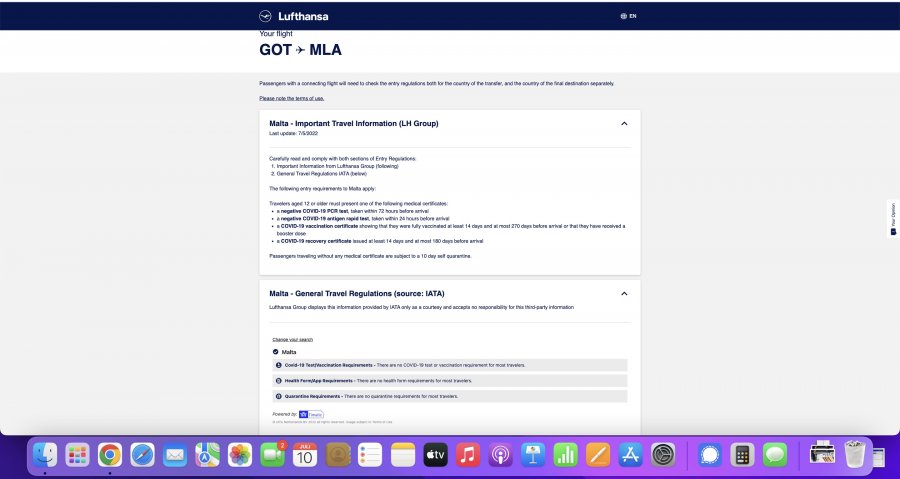The width and height of the screenshot is (900, 479).
Task: Select the EN language menu
Action: pos(632,16)
